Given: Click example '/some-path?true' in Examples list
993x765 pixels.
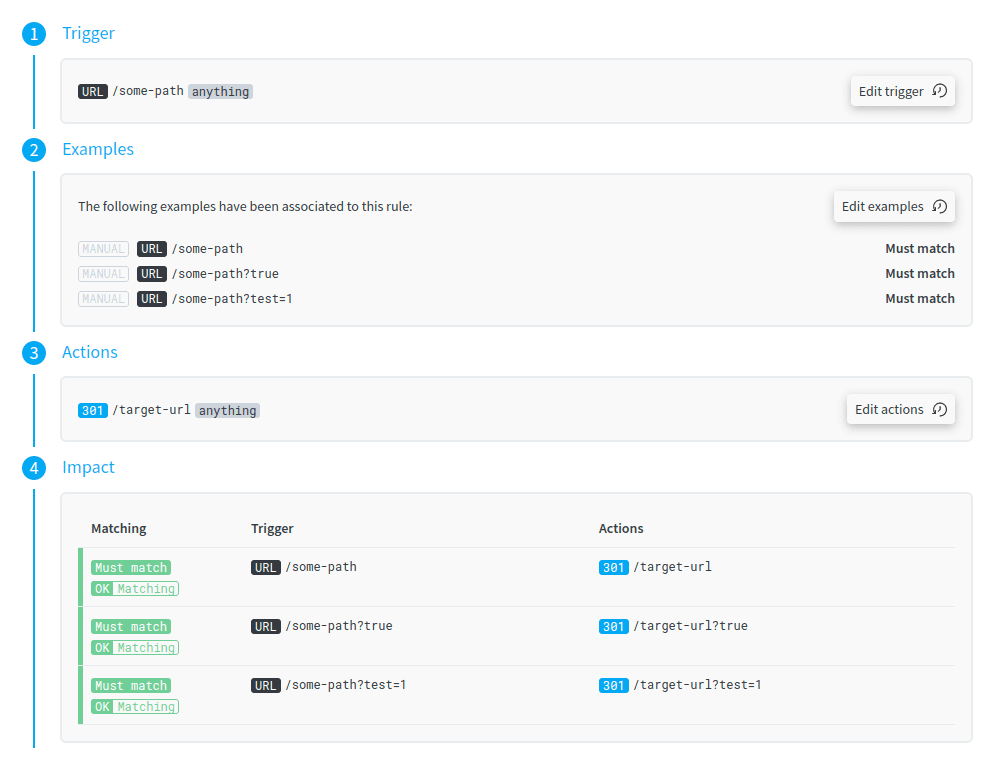Looking at the screenshot, I should pos(225,274).
